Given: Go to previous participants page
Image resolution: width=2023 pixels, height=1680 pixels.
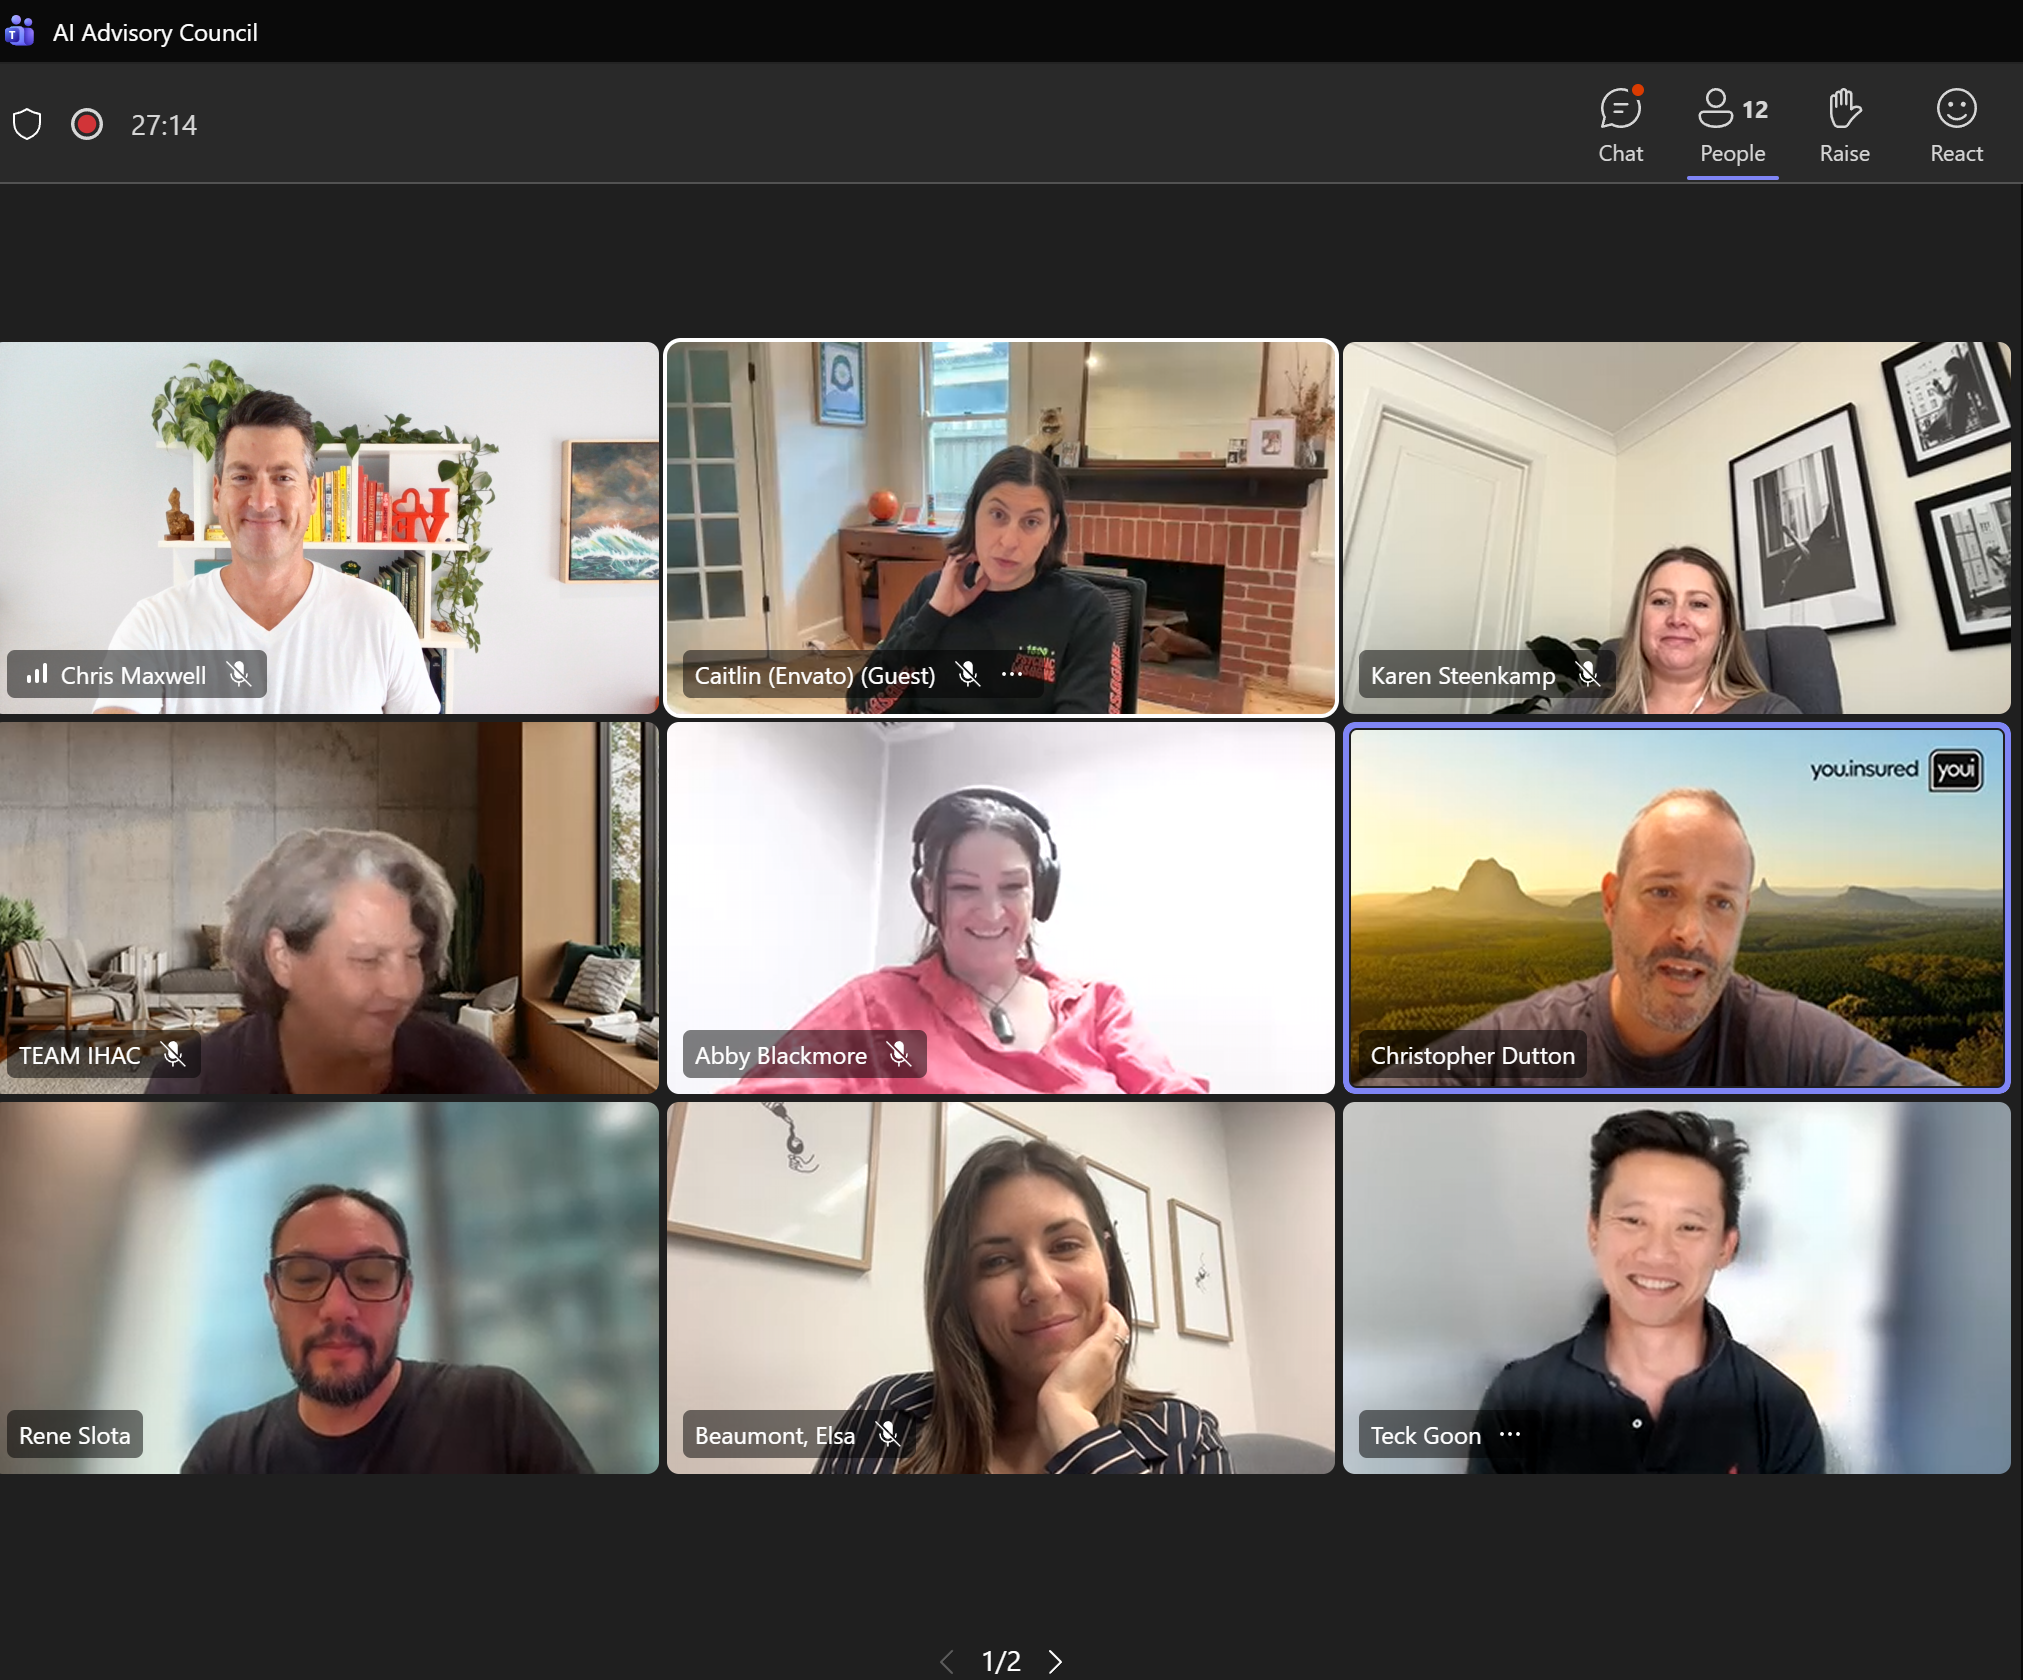Looking at the screenshot, I should coord(946,1661).
